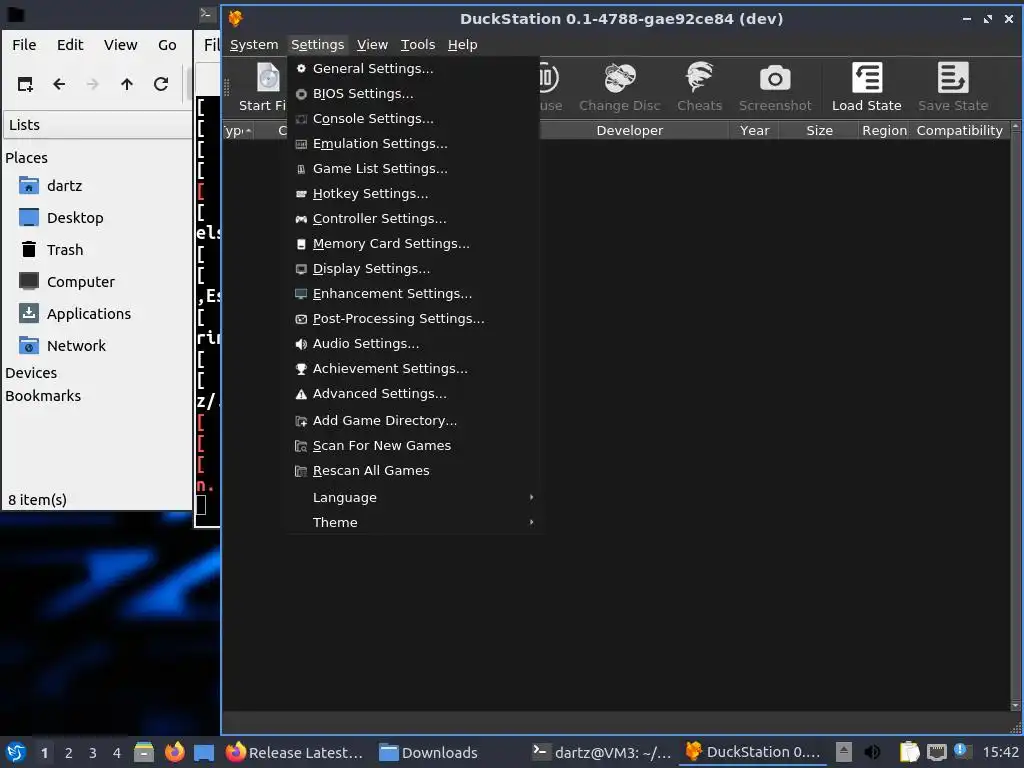Open Post-Processing Settings entry

click(413, 318)
